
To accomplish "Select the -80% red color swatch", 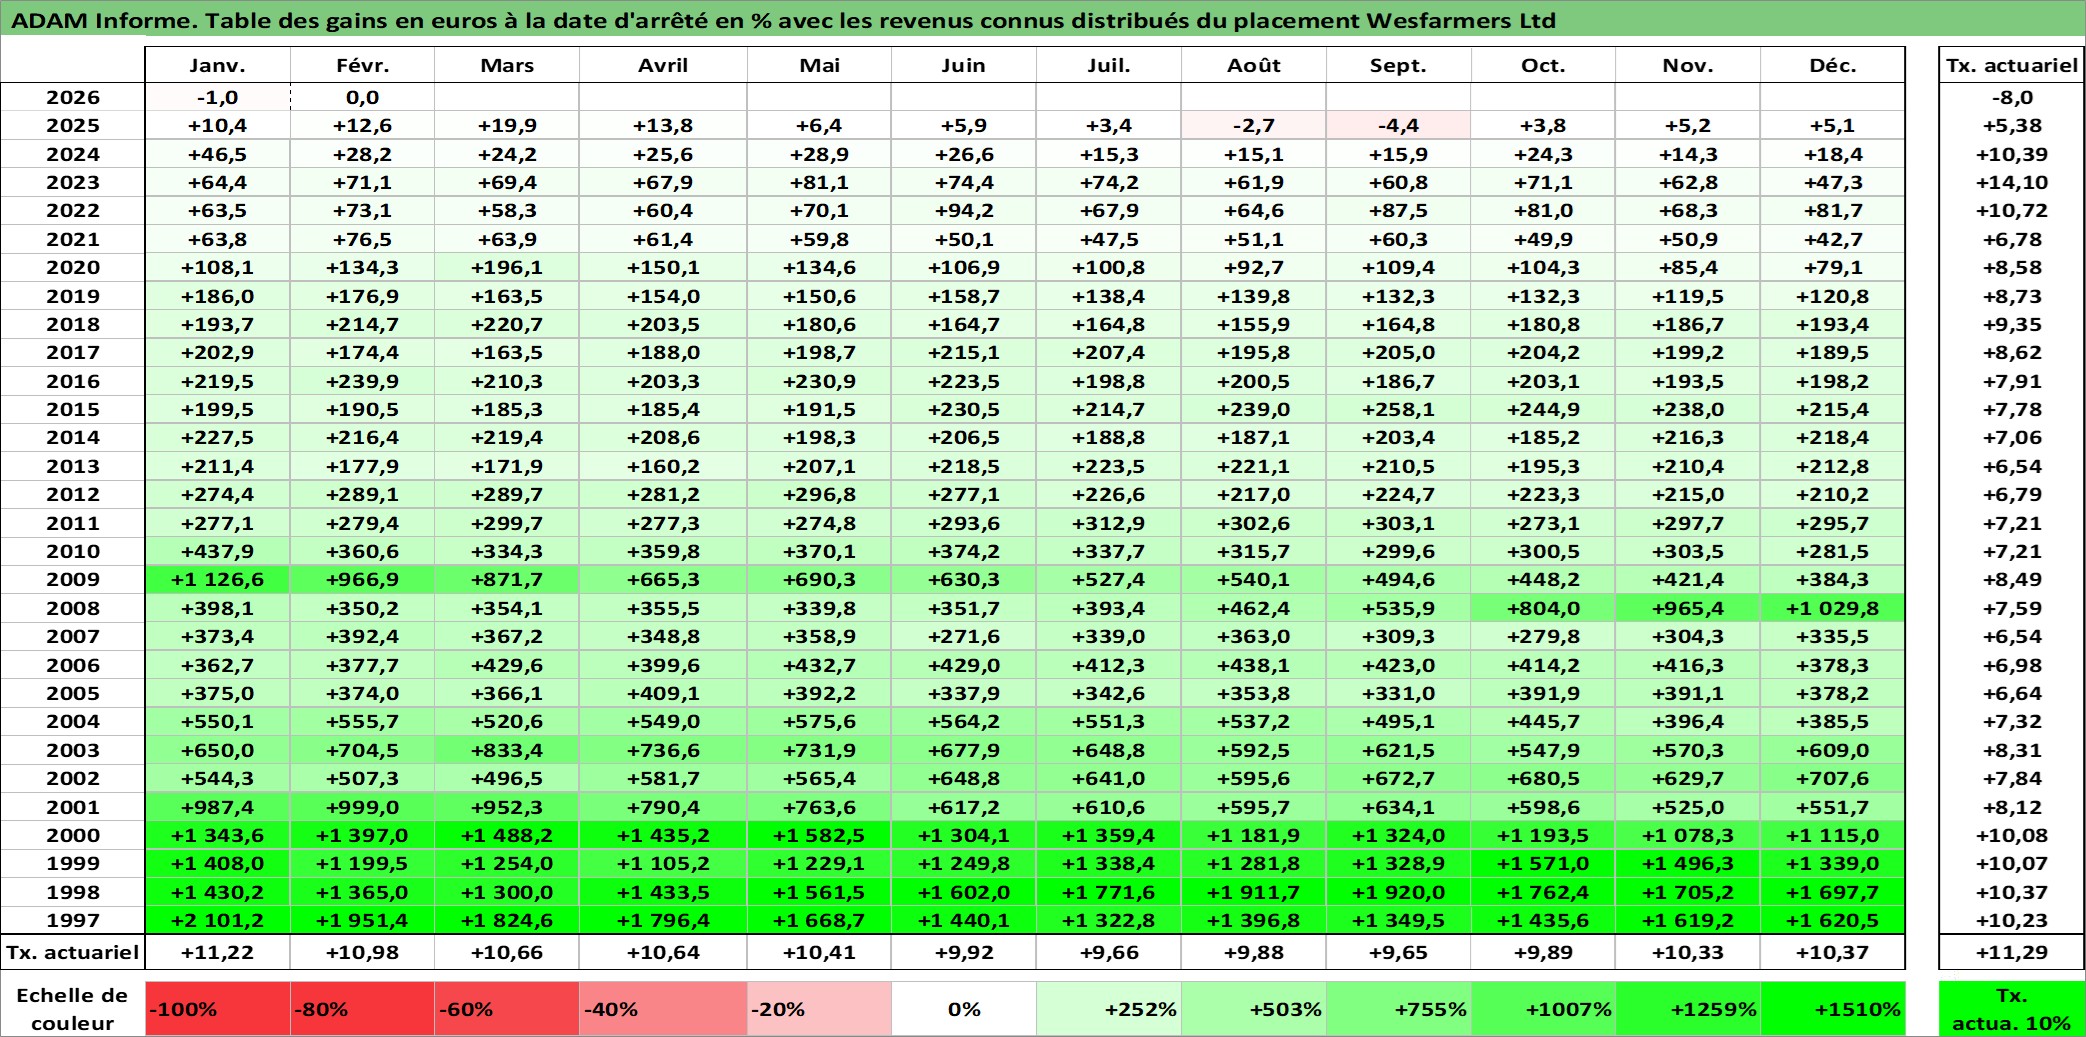I will [362, 1009].
